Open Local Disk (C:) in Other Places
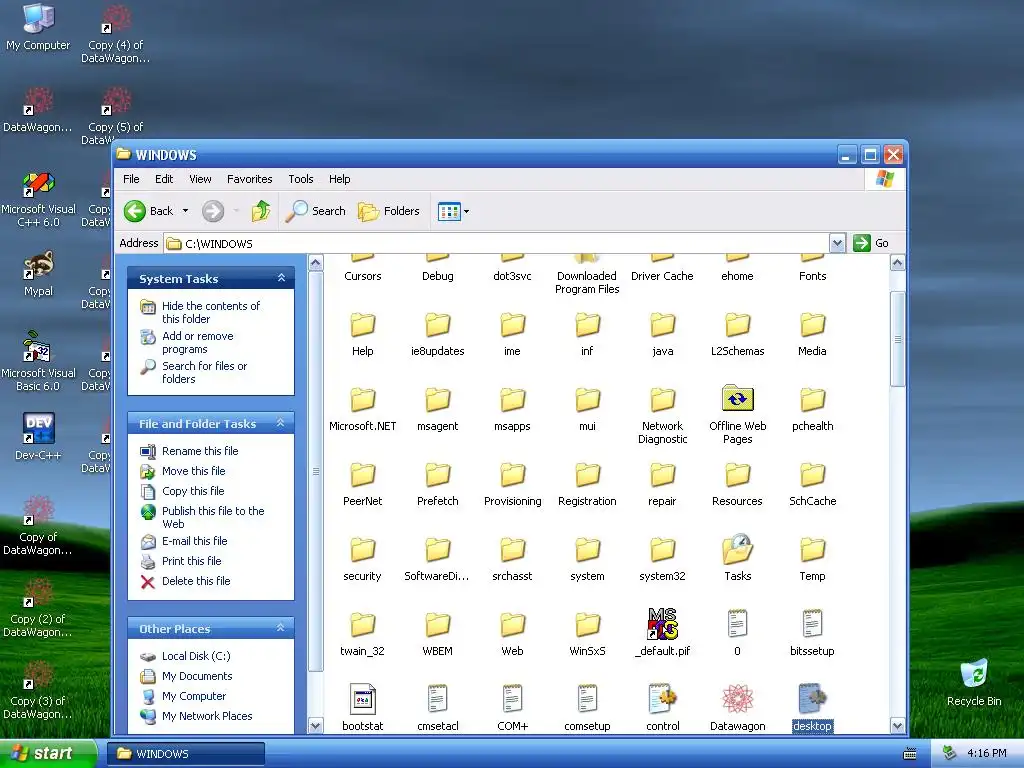Screen dimensions: 1024x768 tap(196, 656)
